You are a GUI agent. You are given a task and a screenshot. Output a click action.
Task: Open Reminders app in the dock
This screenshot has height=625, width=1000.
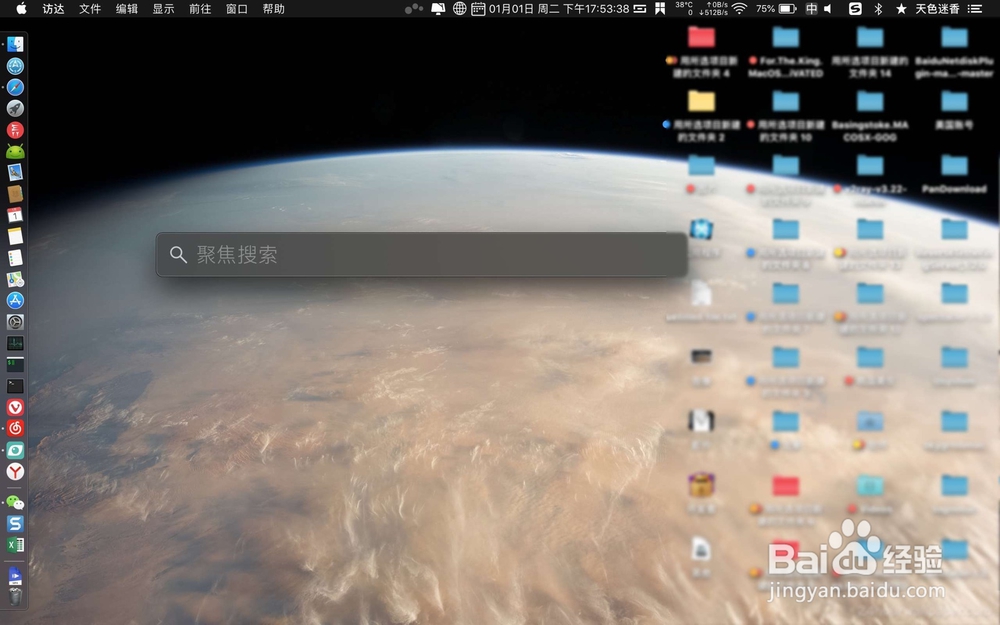click(15, 258)
